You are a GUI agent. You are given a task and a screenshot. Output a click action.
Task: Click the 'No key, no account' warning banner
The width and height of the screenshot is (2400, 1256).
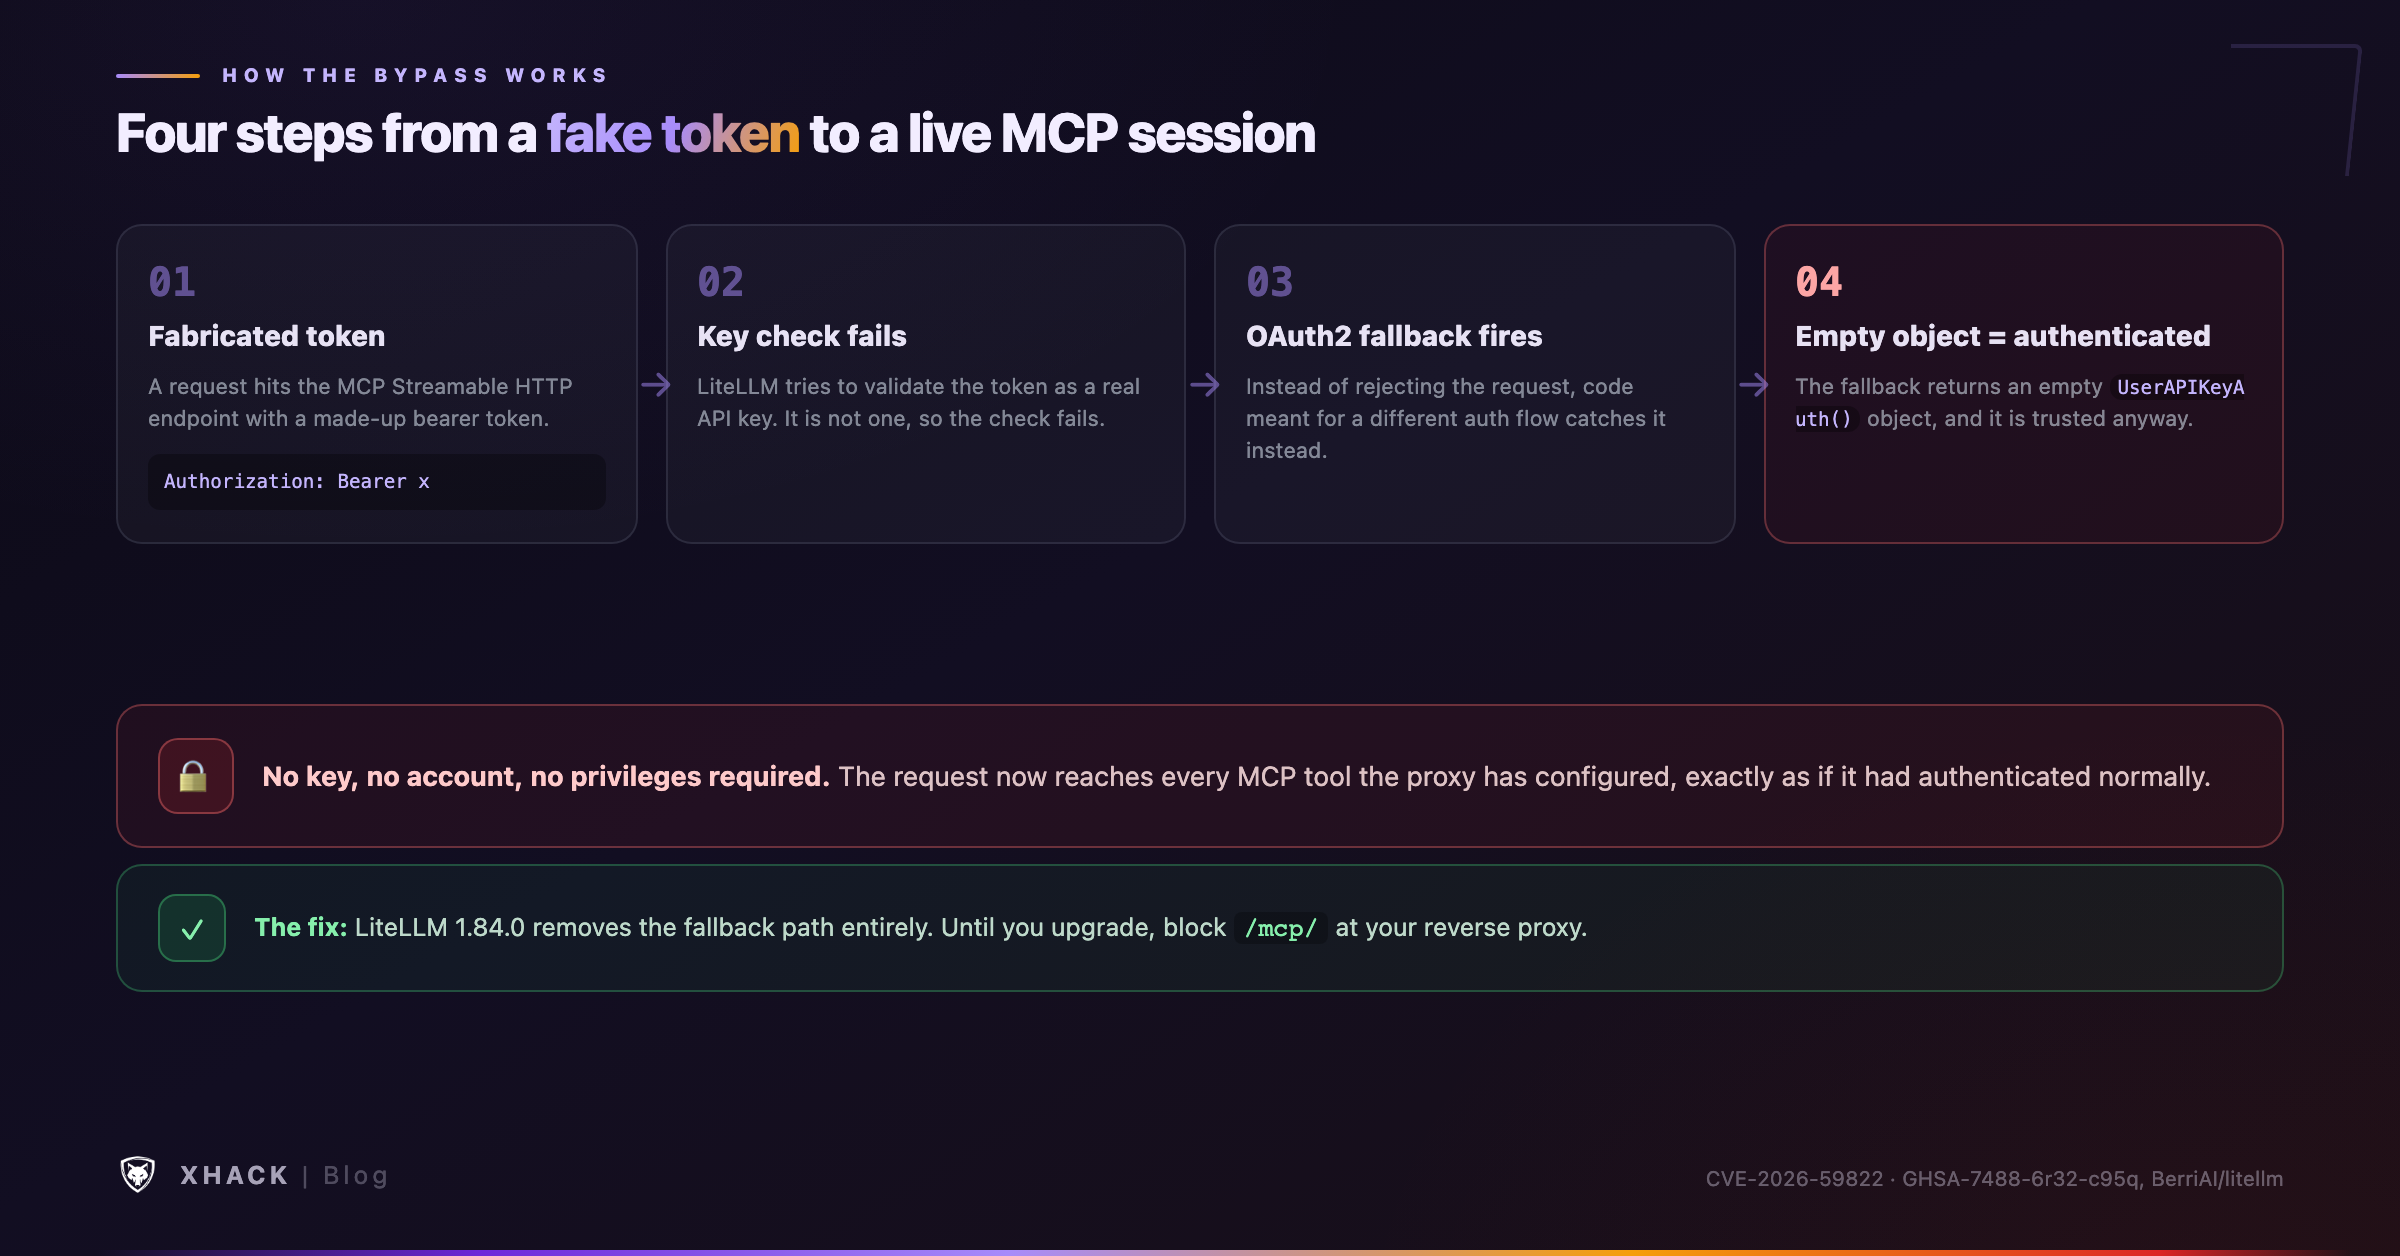click(1200, 776)
